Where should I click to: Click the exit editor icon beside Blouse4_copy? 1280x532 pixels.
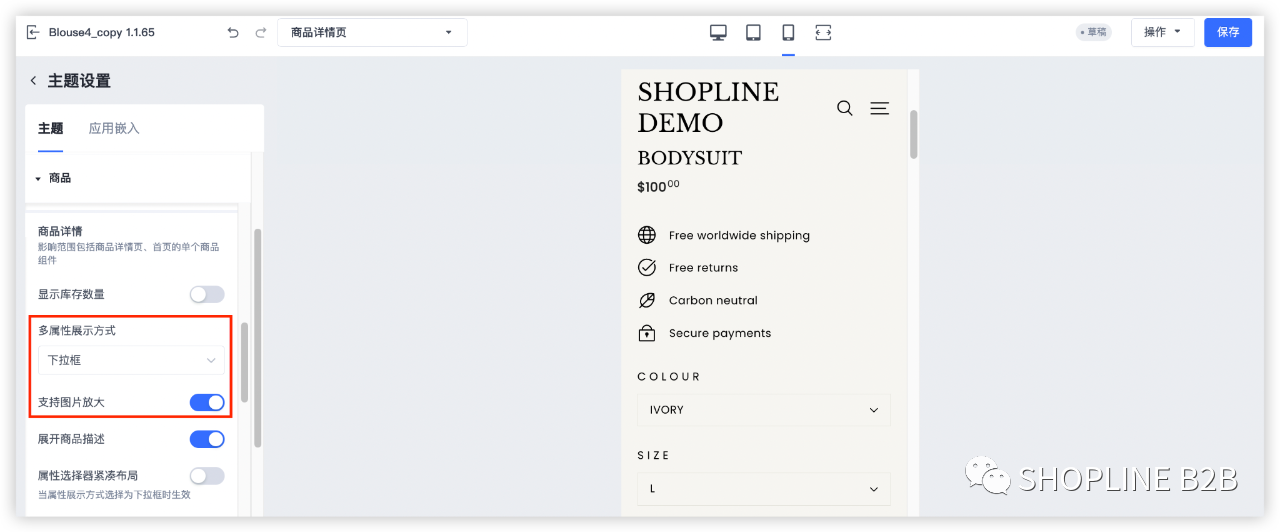(x=33, y=32)
